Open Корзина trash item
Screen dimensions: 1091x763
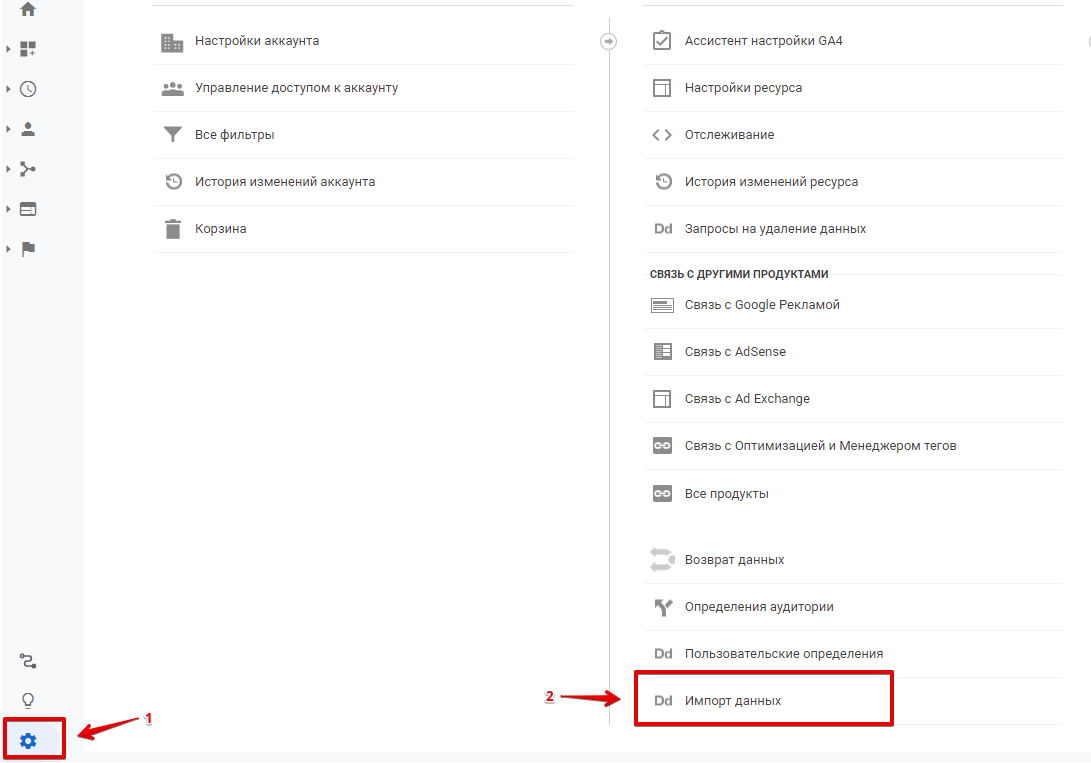(220, 229)
